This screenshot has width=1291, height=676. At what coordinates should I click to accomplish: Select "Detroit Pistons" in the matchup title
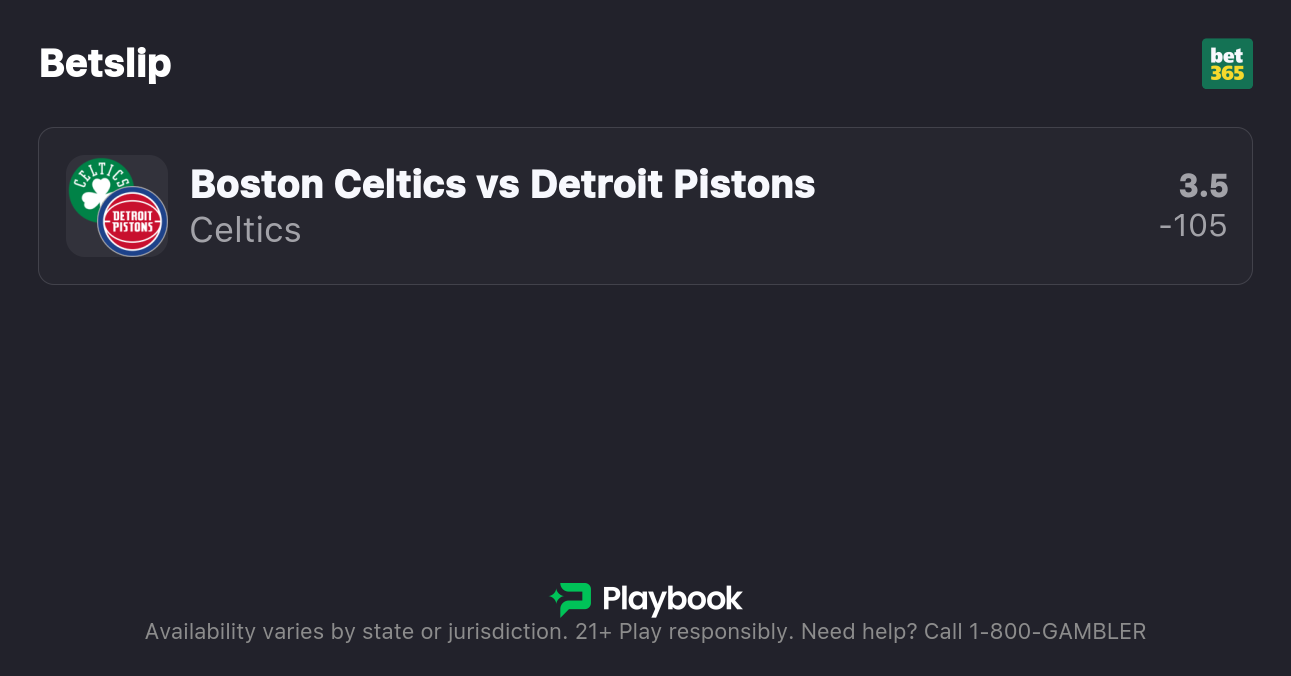pos(672,184)
